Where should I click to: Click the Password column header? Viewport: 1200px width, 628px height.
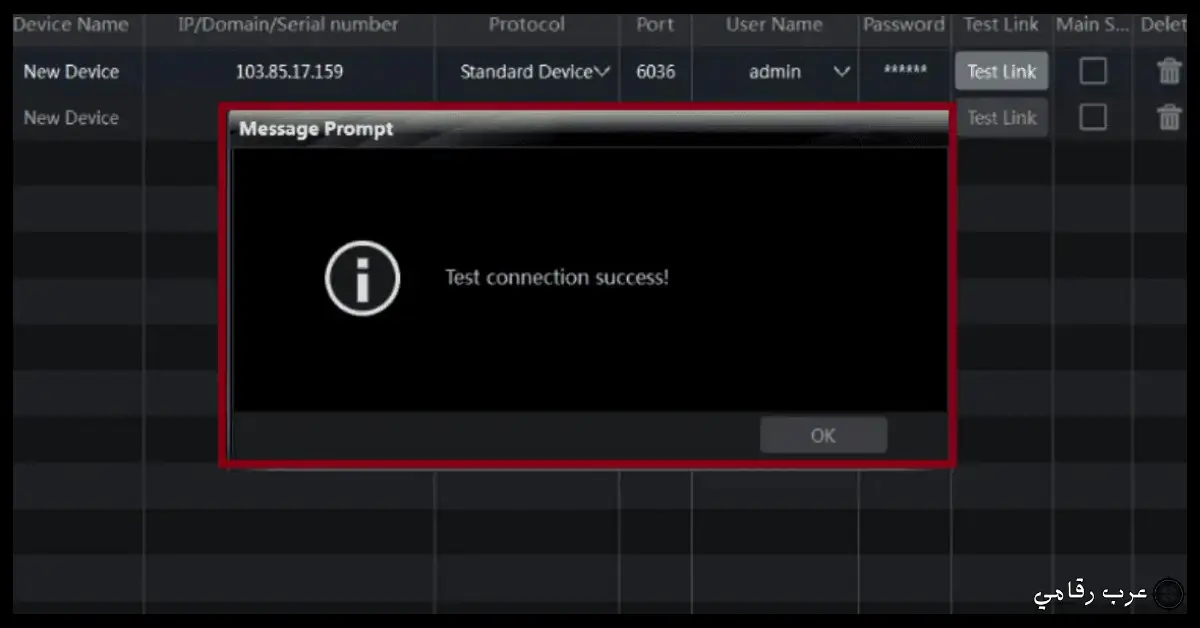[x=903, y=24]
